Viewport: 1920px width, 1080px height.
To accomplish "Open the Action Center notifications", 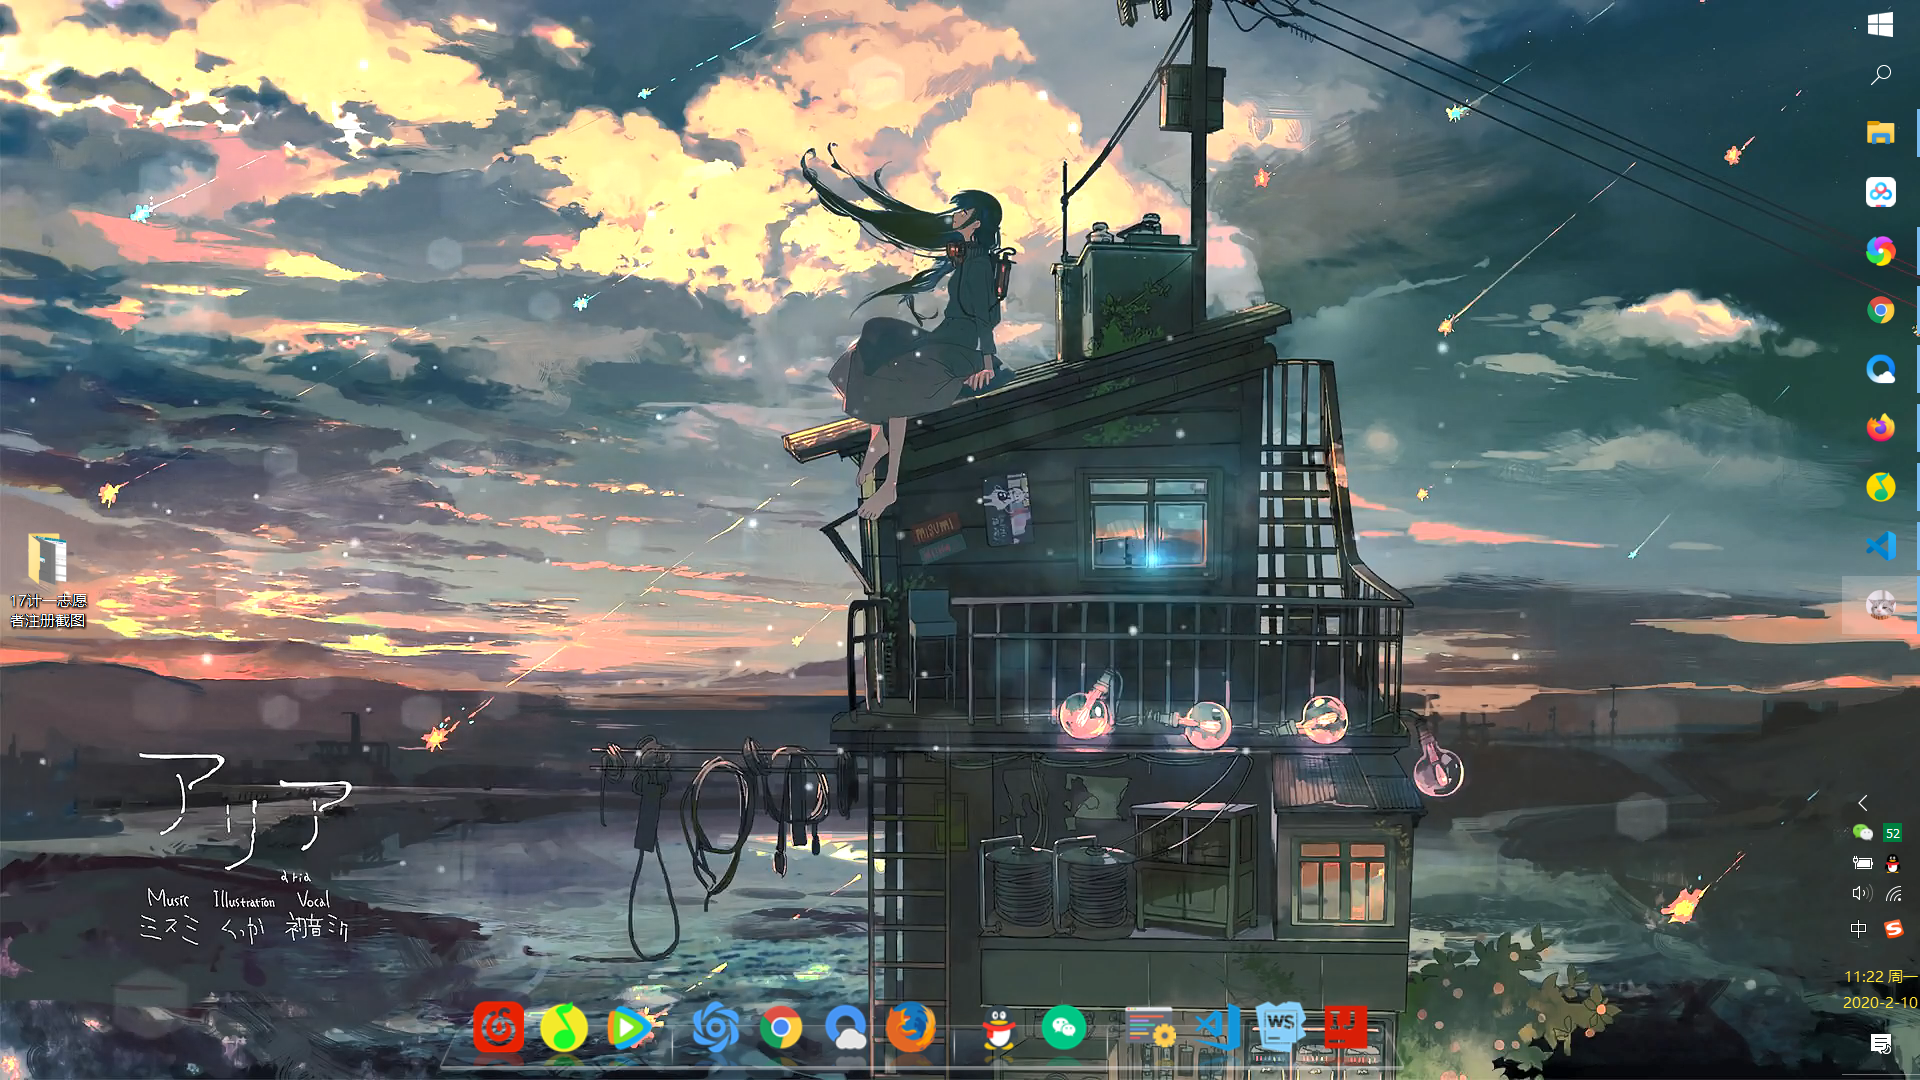I will (1880, 1044).
